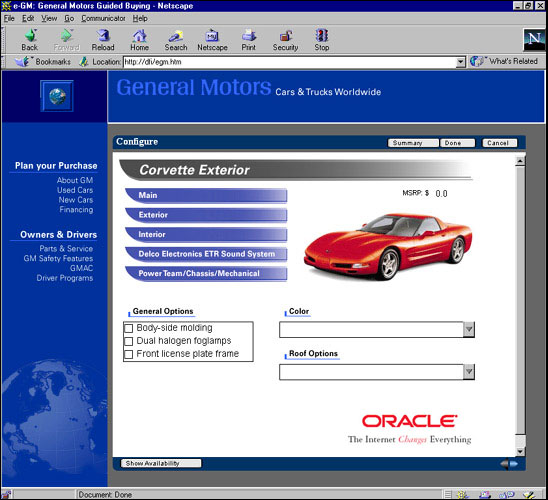The height and width of the screenshot is (500, 548).
Task: Click the scrollbar down arrow in configurator
Action: tap(520, 451)
